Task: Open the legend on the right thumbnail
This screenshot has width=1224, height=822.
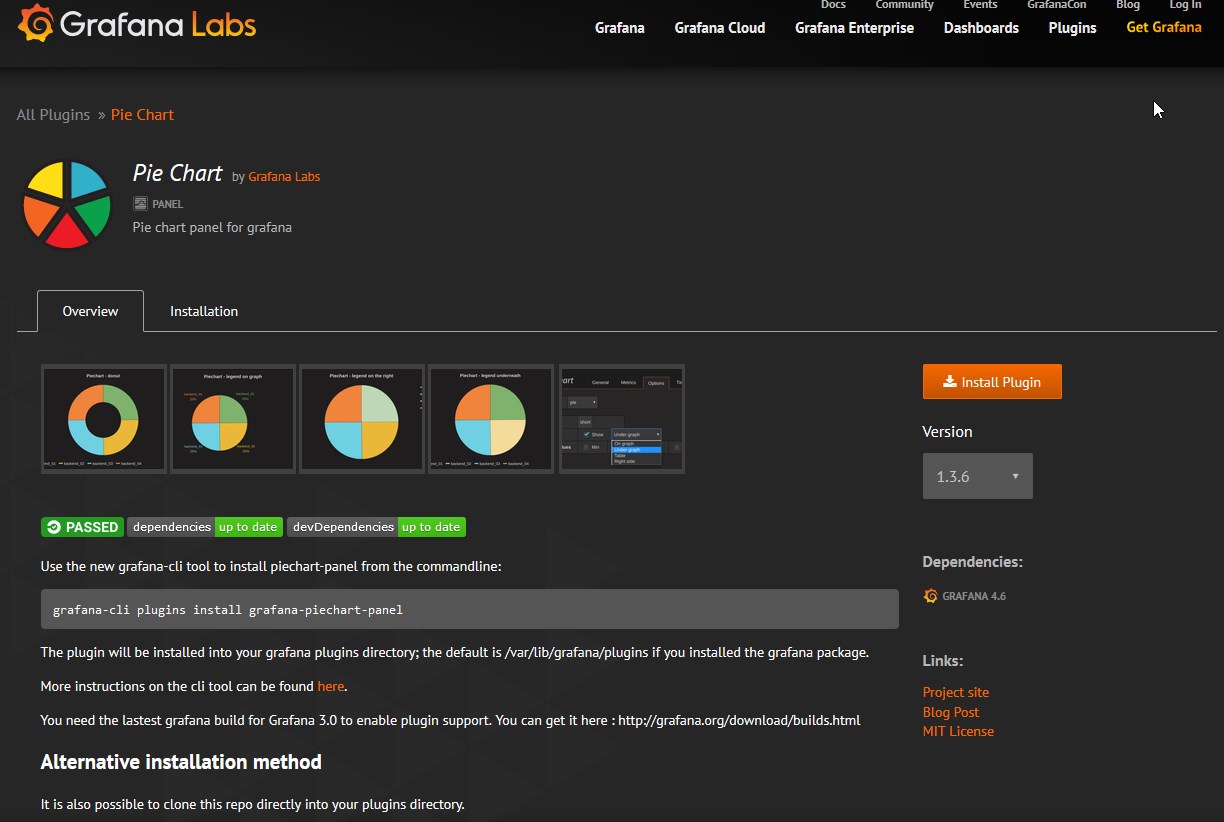Action: (362, 419)
